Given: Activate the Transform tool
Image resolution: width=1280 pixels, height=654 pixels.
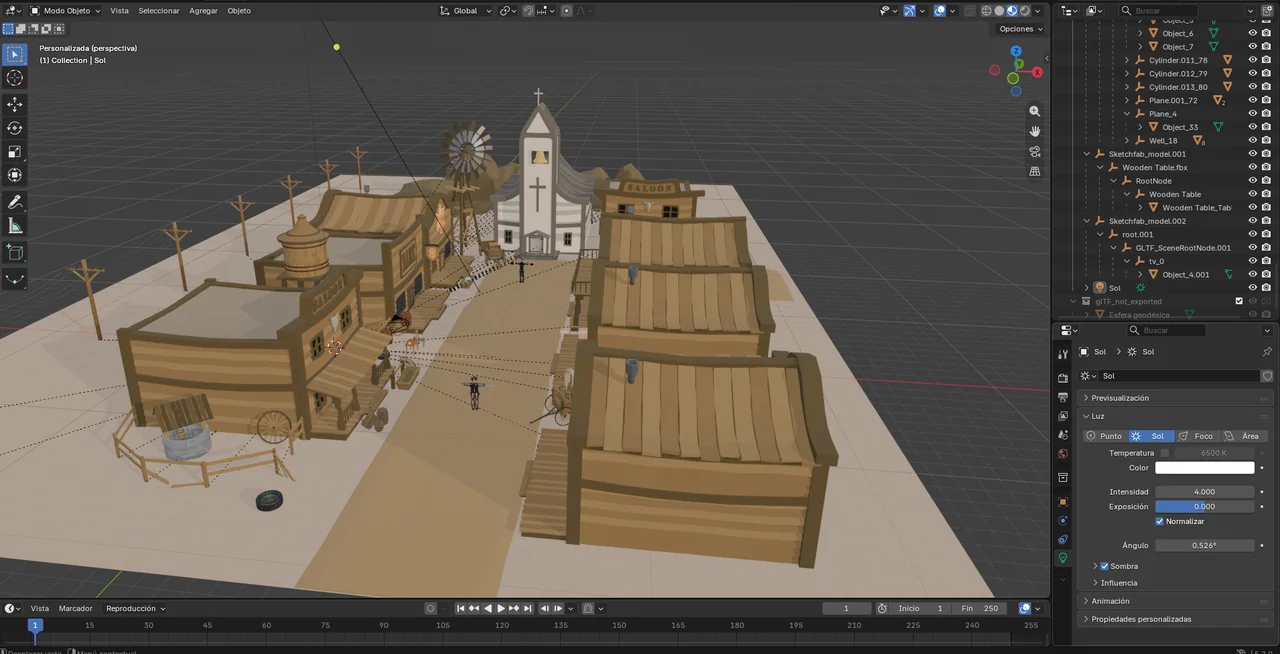Looking at the screenshot, I should coord(15,176).
